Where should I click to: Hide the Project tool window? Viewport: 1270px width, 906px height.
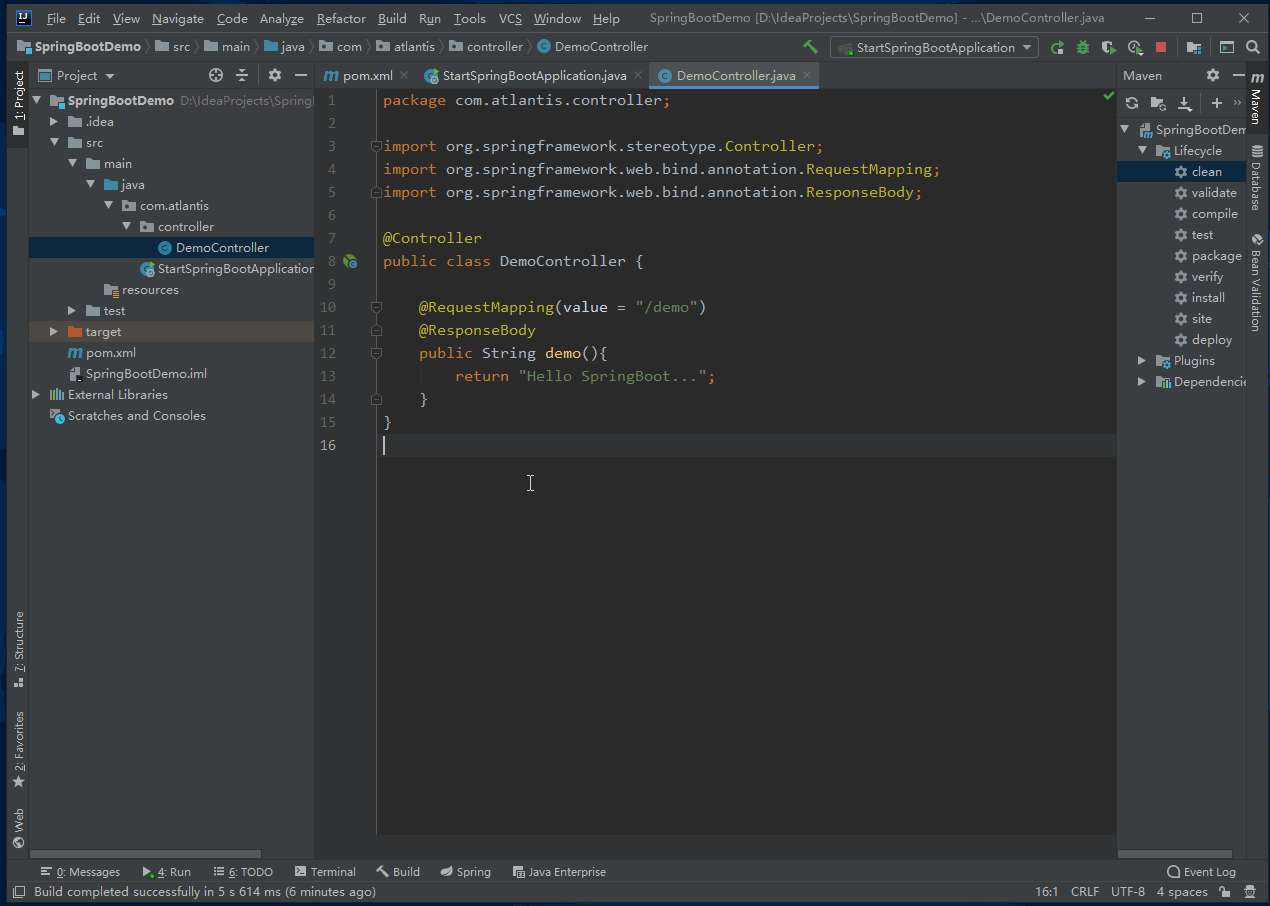coord(301,75)
